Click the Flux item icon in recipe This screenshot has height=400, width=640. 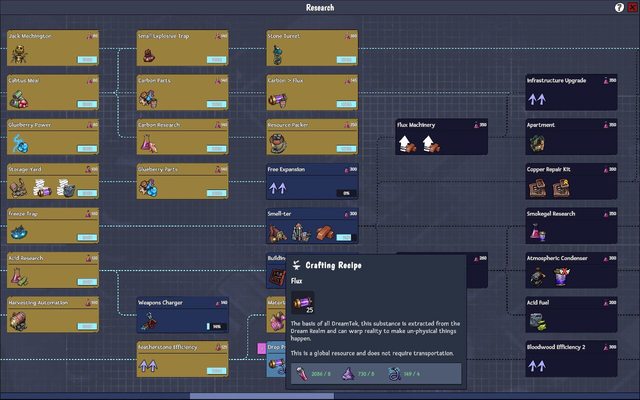click(304, 301)
